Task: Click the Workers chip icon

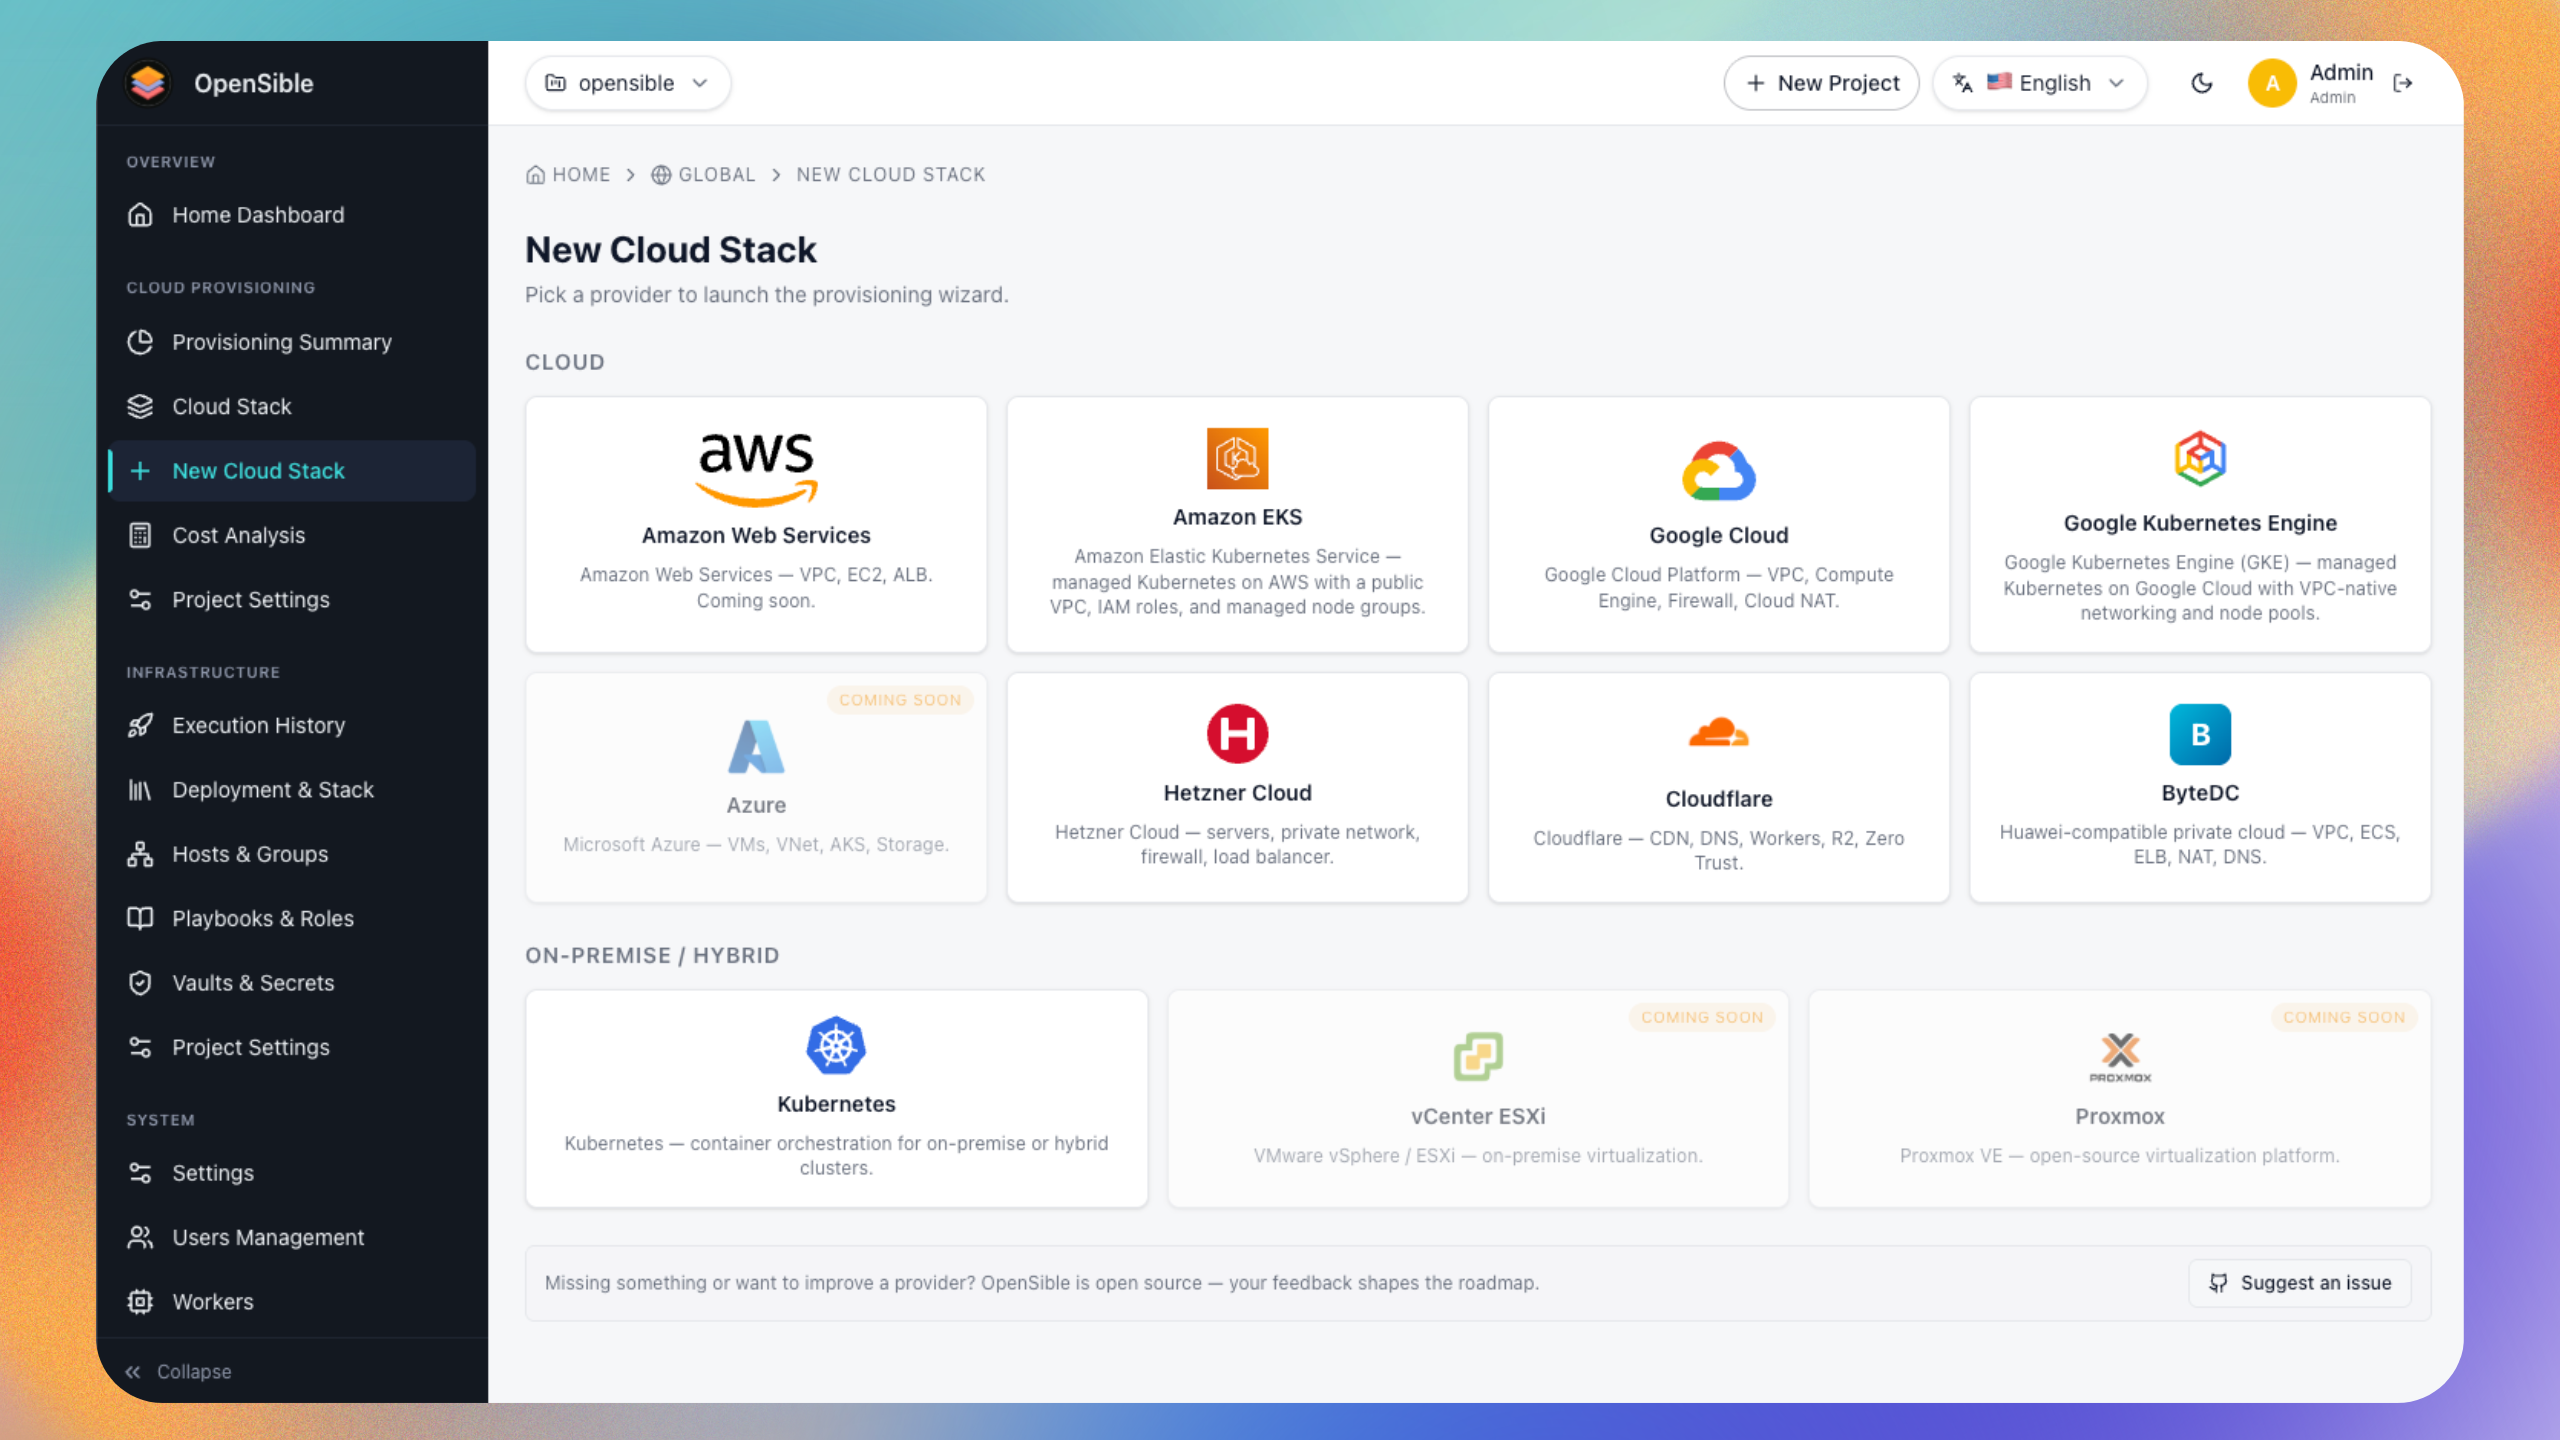Action: pos(140,1302)
